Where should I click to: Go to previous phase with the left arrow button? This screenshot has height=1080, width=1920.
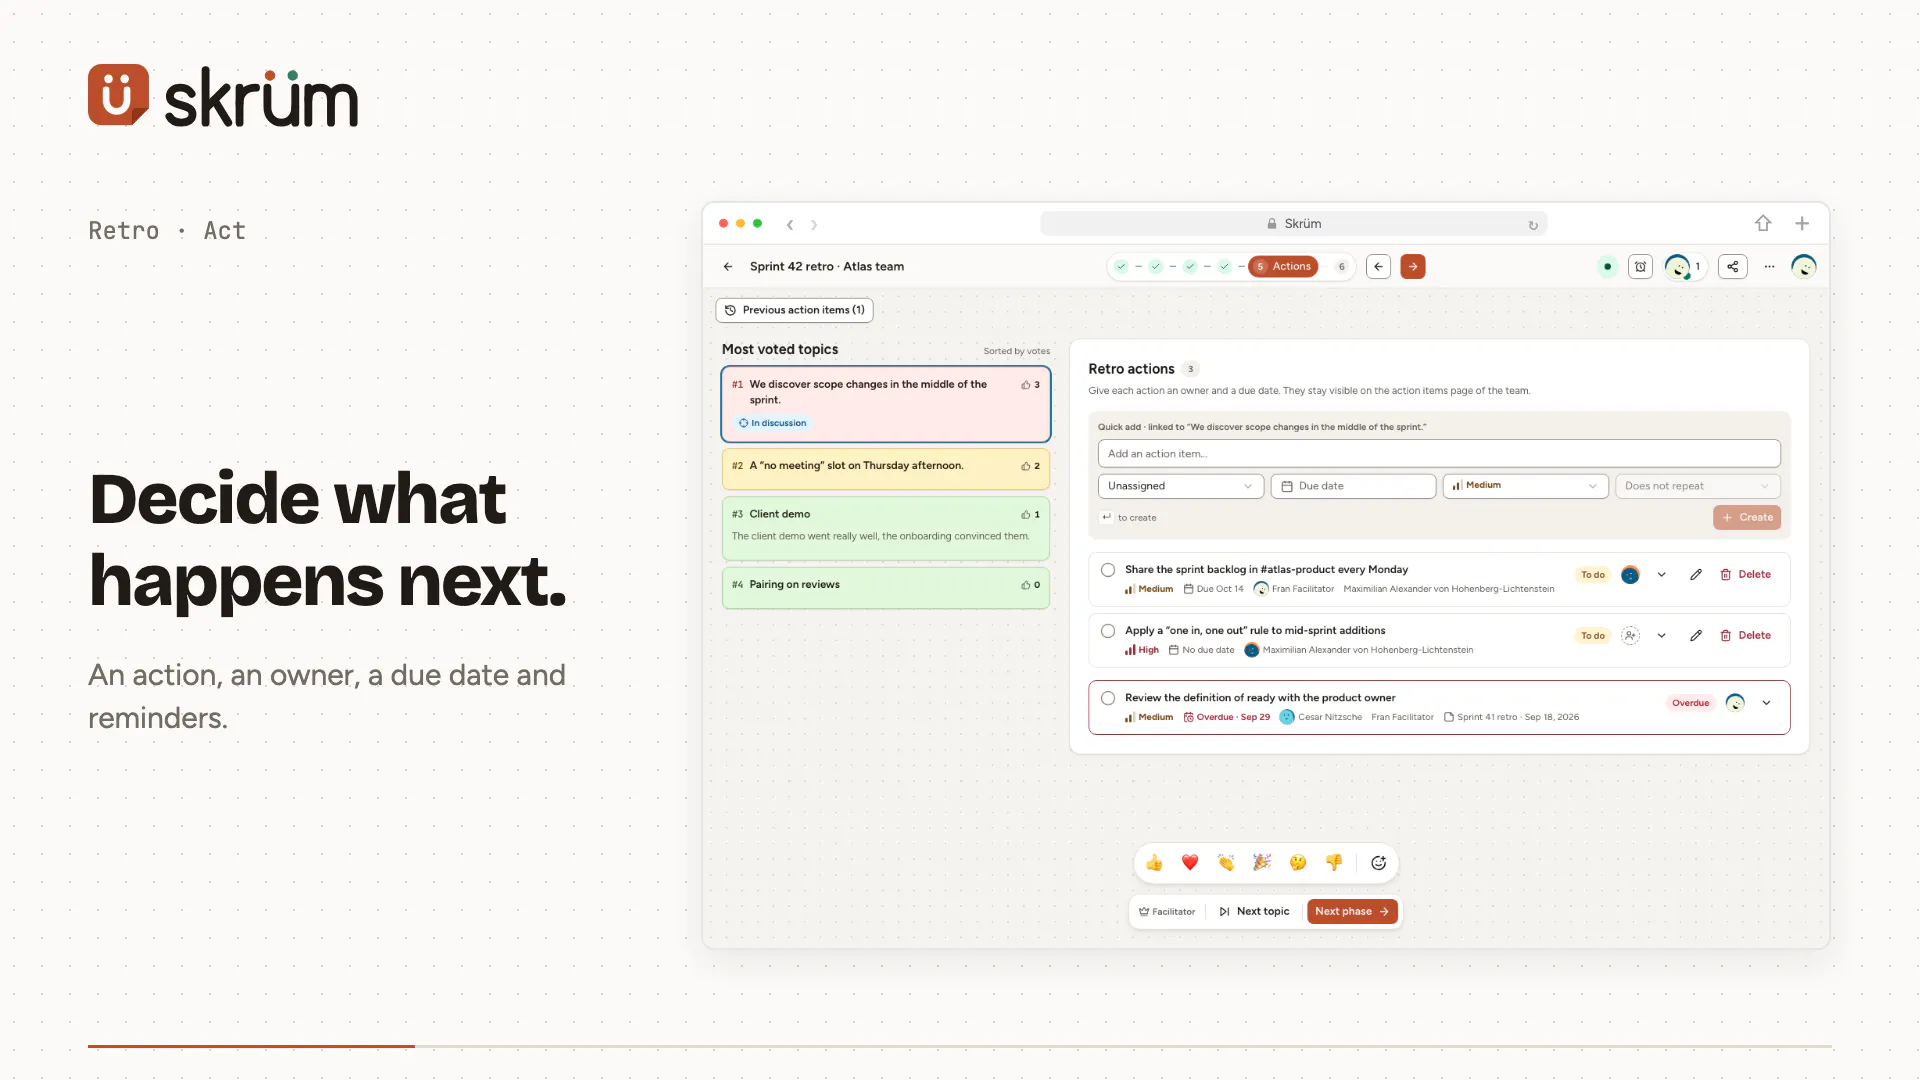click(x=1378, y=267)
